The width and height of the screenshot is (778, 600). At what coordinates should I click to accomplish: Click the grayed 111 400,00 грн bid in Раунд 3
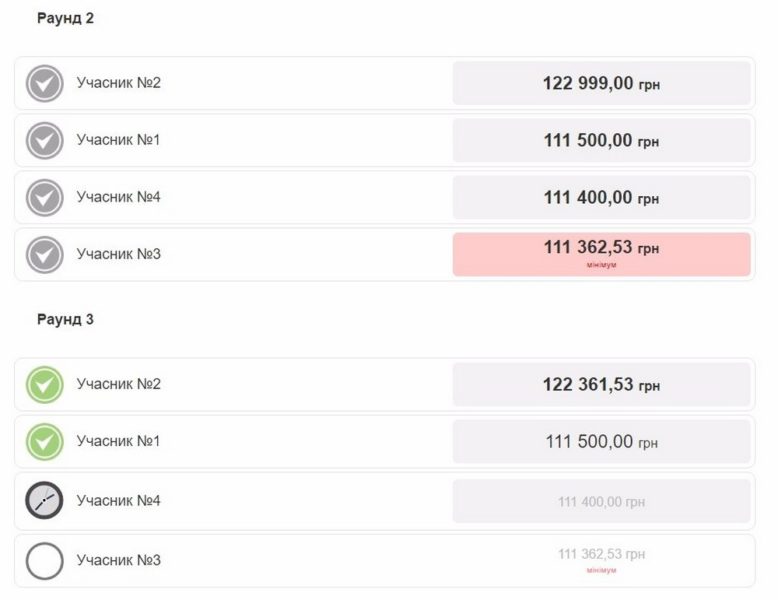601,501
